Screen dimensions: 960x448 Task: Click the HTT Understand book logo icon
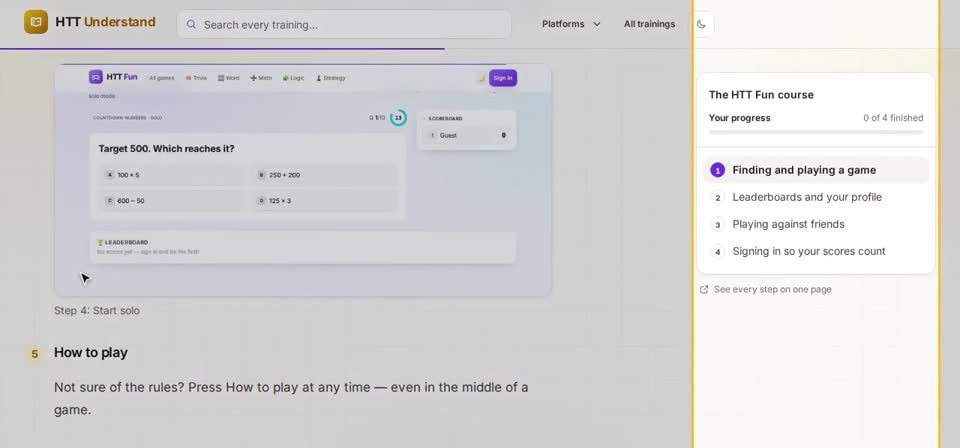click(x=36, y=22)
